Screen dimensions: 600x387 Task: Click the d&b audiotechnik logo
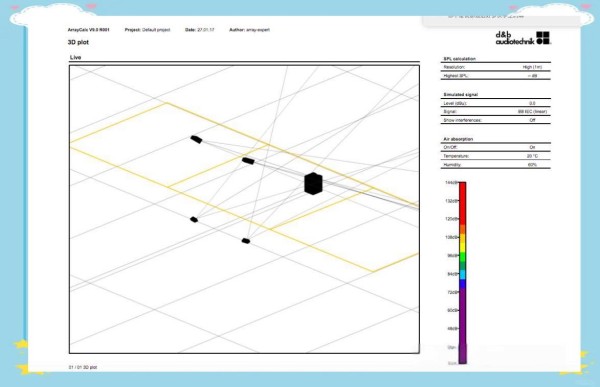[523, 38]
